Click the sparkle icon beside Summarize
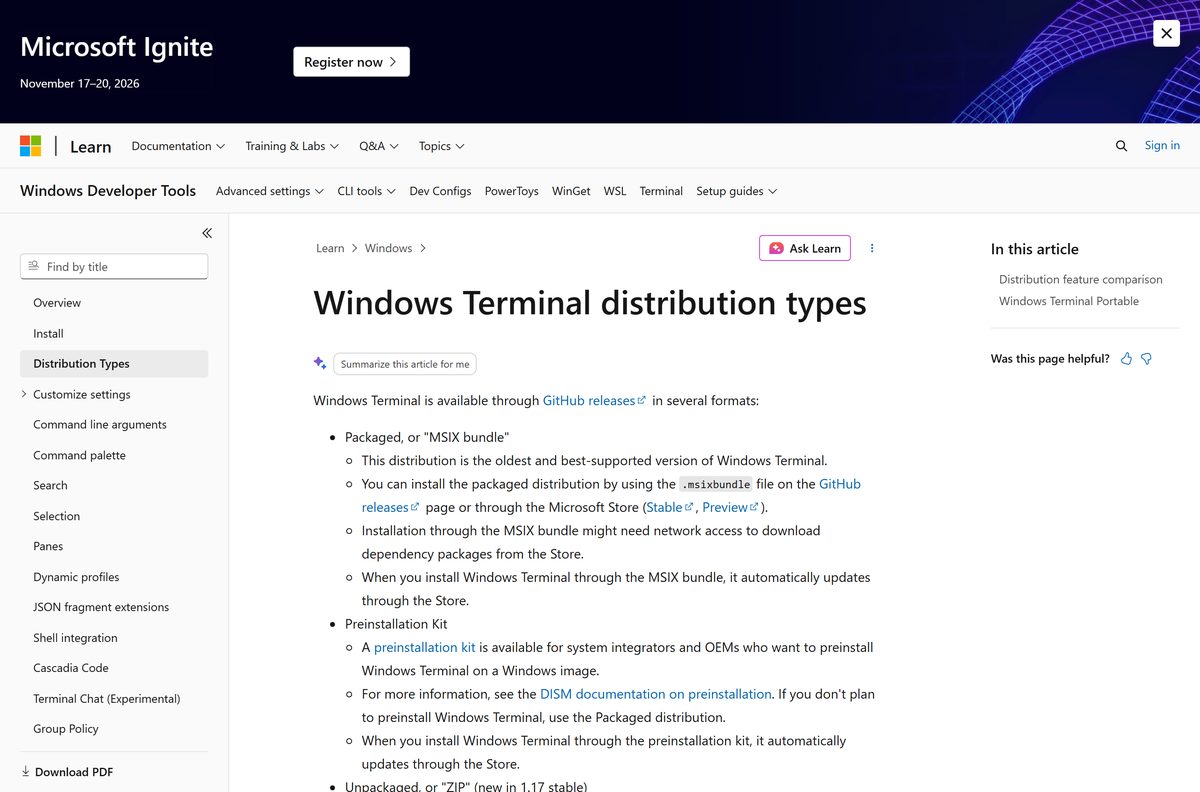Screen dimensions: 1200x792 (320, 363)
